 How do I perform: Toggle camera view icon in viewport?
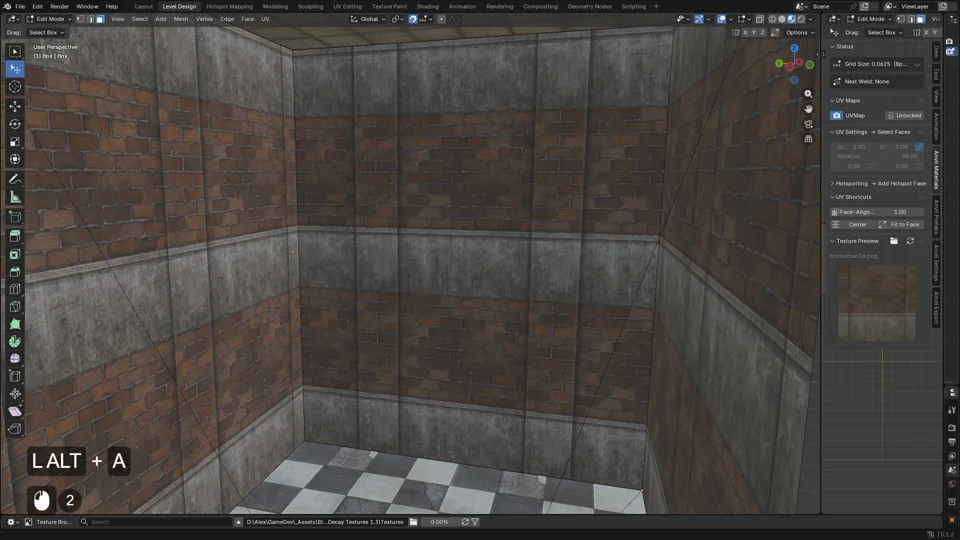tap(808, 124)
